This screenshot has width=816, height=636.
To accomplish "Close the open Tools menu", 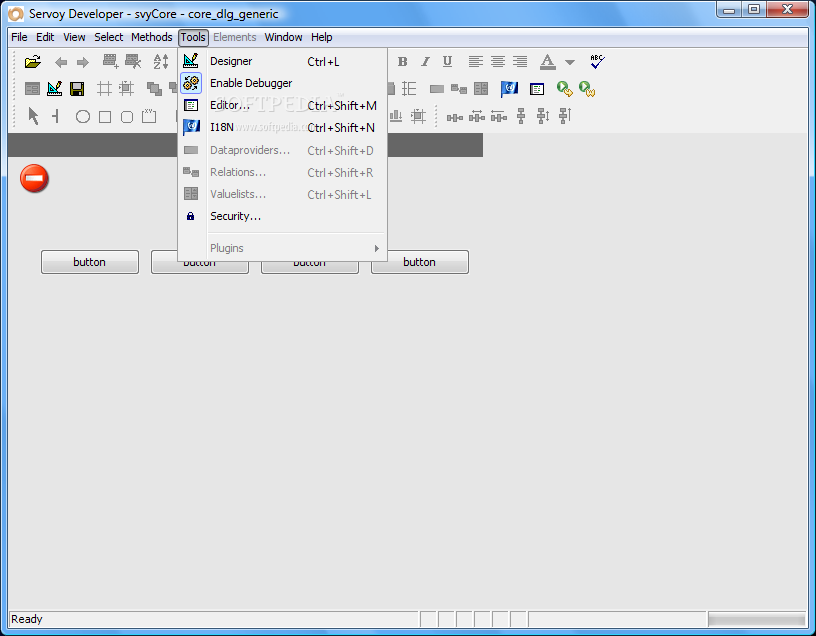I will (x=193, y=37).
